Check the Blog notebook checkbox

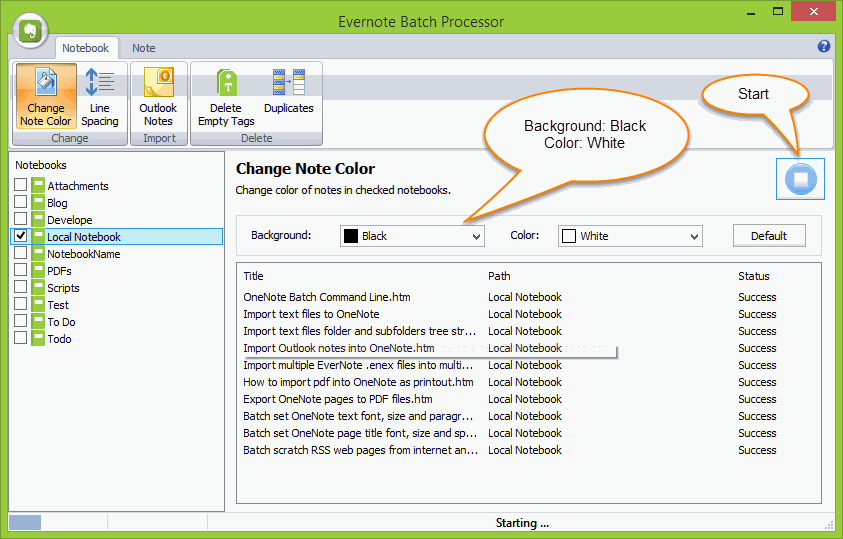(20, 202)
